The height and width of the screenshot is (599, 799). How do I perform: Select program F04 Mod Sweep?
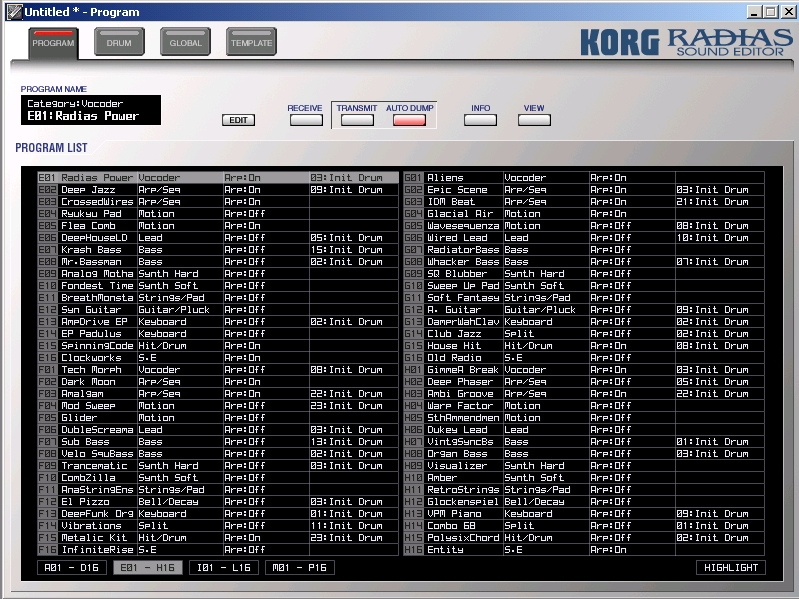tap(218, 406)
